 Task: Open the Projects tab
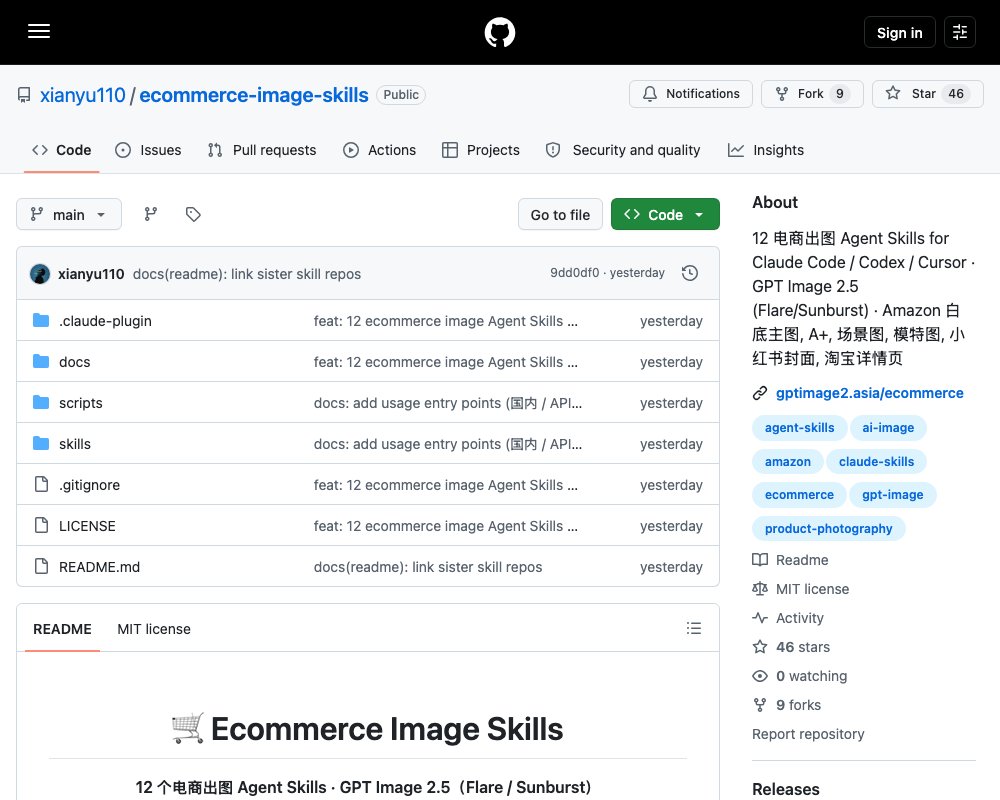(x=481, y=150)
